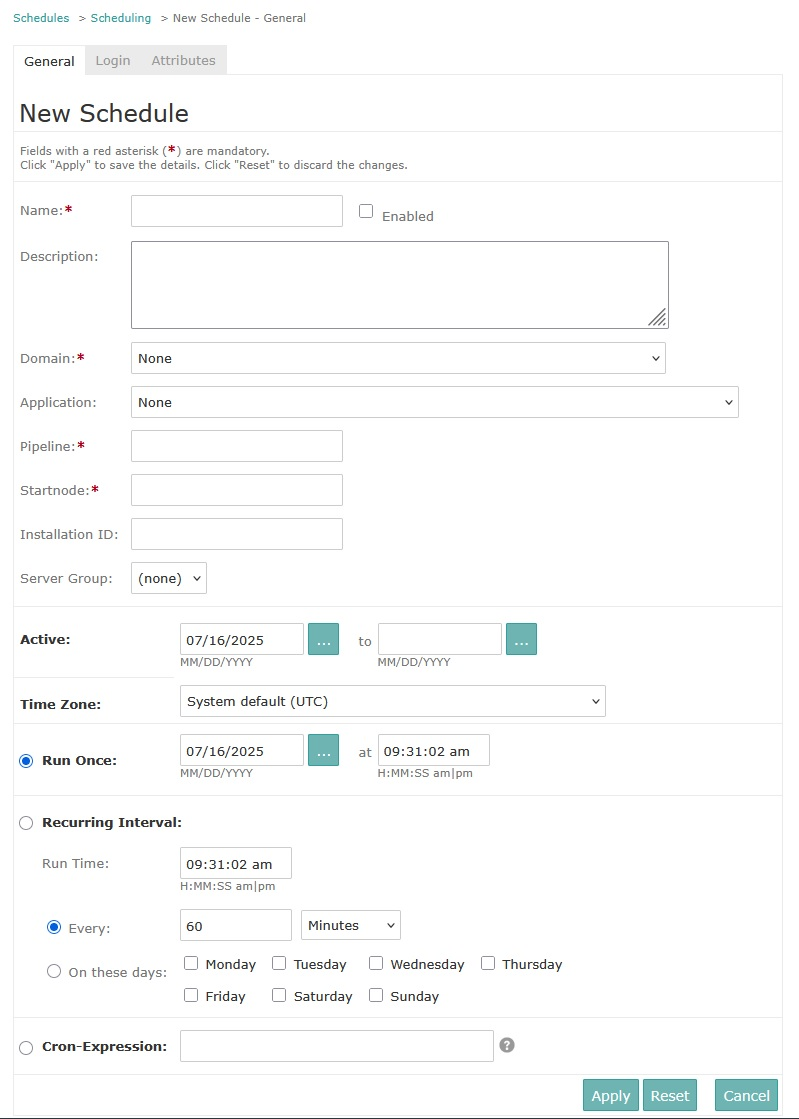Viewport: 799px width, 1119px height.
Task: Open the Server Group dropdown
Action: tap(168, 578)
